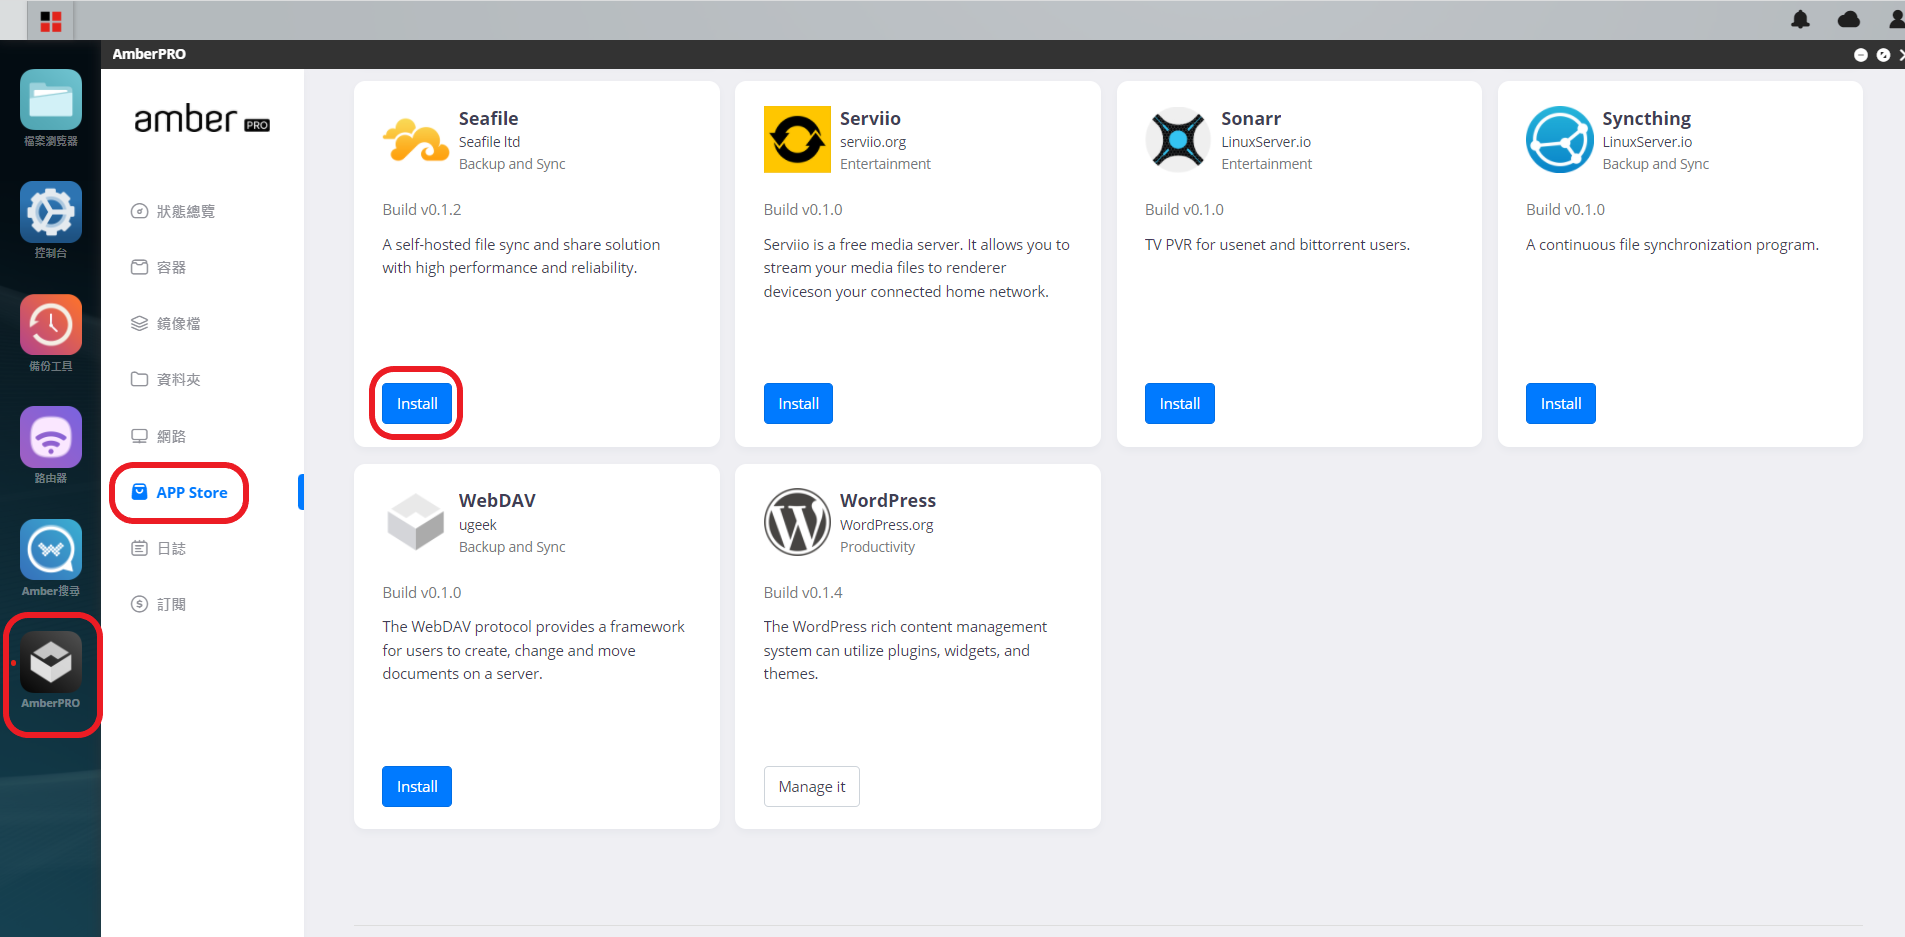This screenshot has height=937, width=1905.
Task: Install the Seafile app
Action: point(417,403)
